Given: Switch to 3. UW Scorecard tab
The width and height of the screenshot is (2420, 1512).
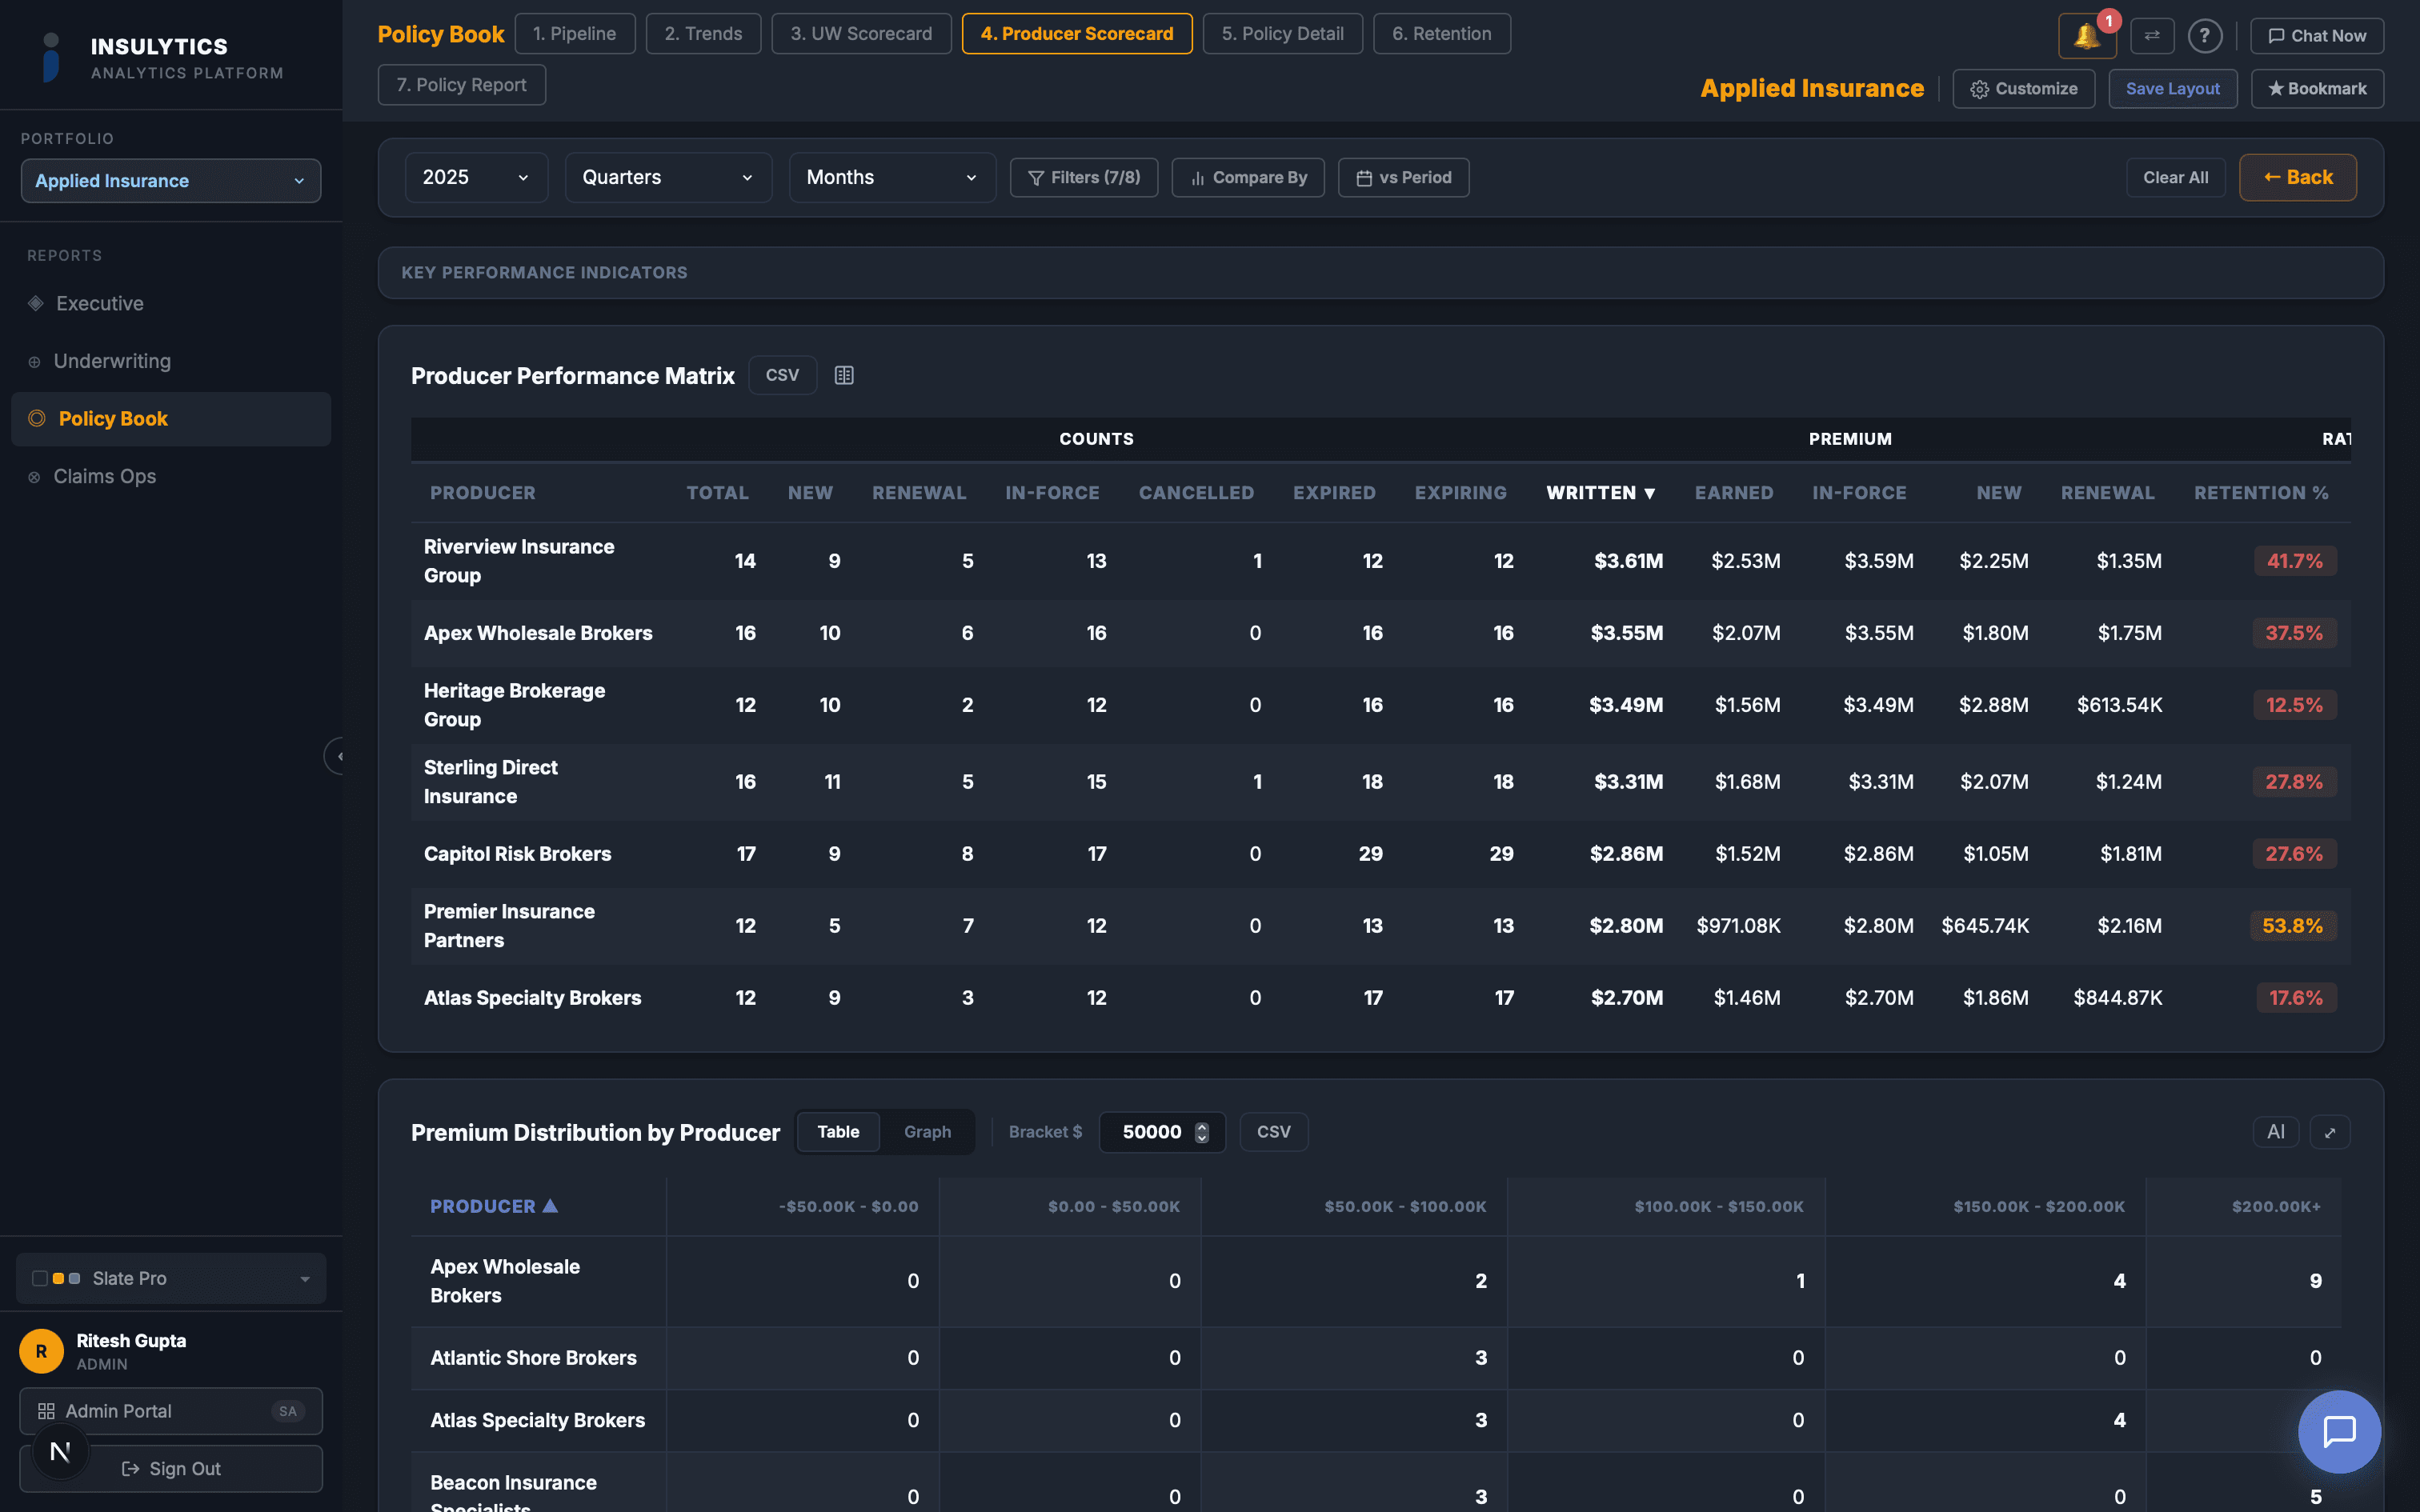Looking at the screenshot, I should point(861,34).
